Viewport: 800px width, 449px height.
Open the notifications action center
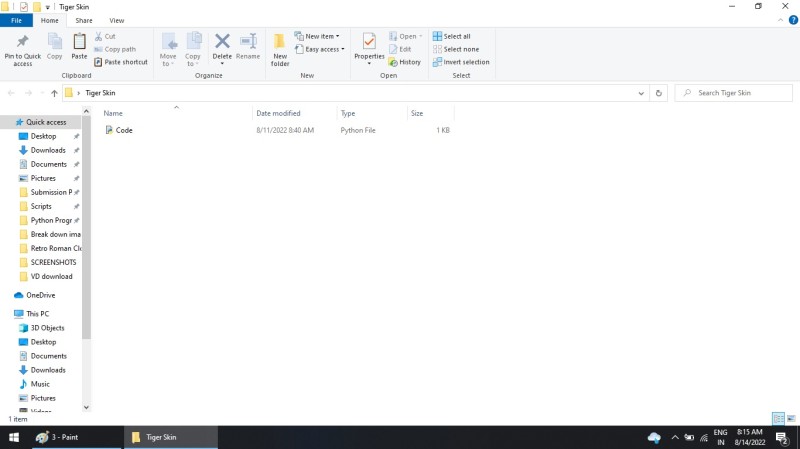pyautogui.click(x=782, y=437)
